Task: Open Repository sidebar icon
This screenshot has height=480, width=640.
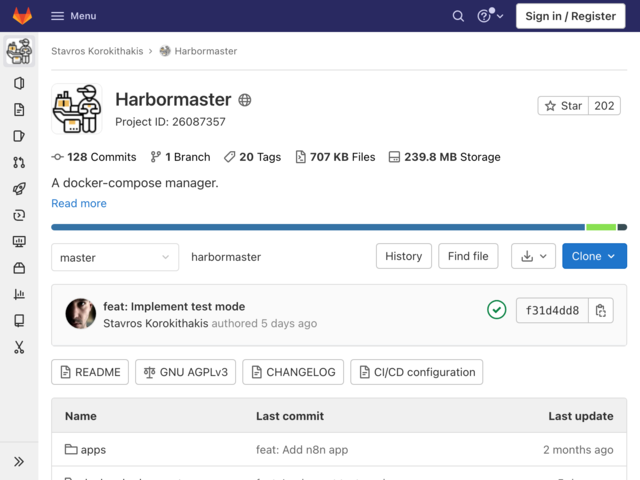Action: point(19,110)
